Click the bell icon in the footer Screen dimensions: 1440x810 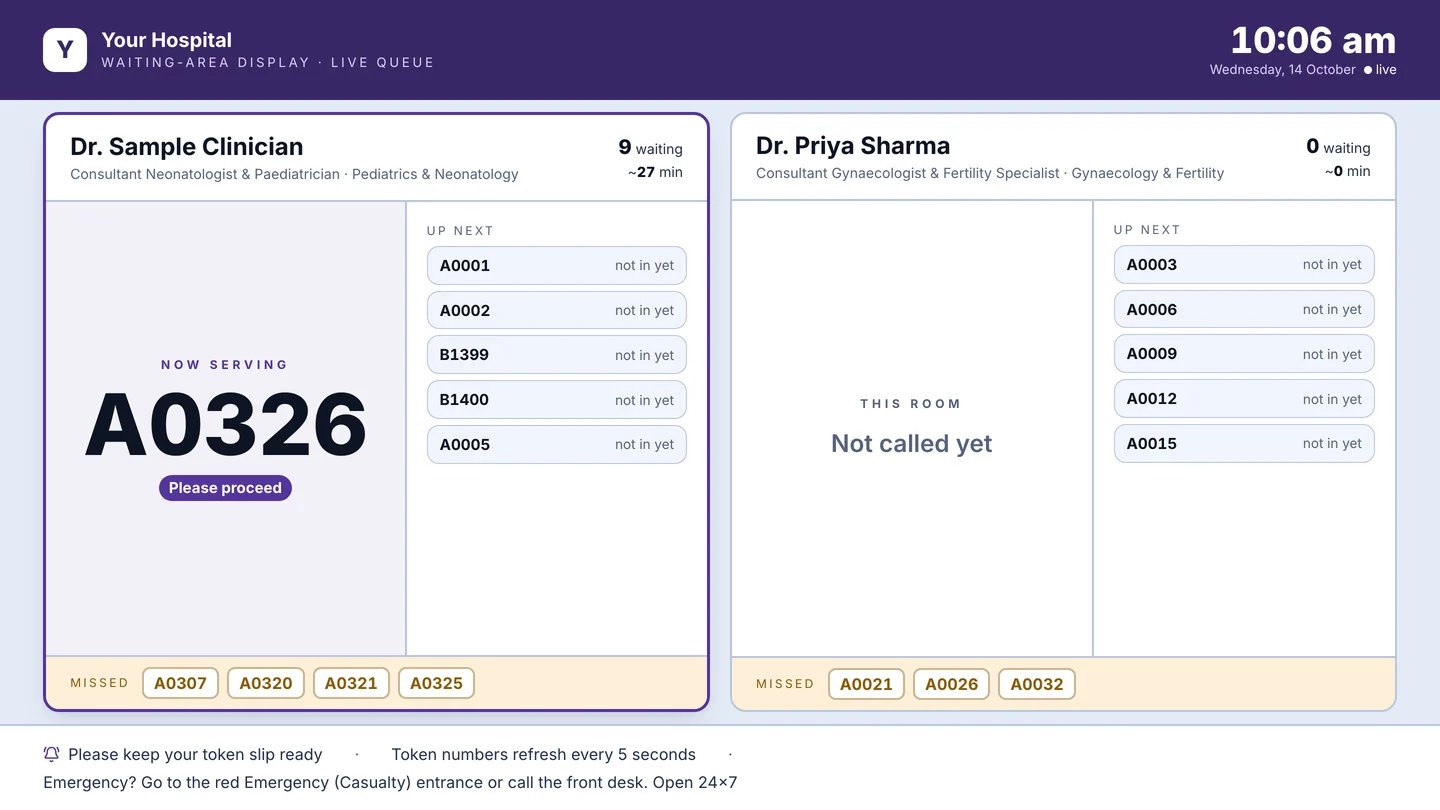click(x=51, y=754)
